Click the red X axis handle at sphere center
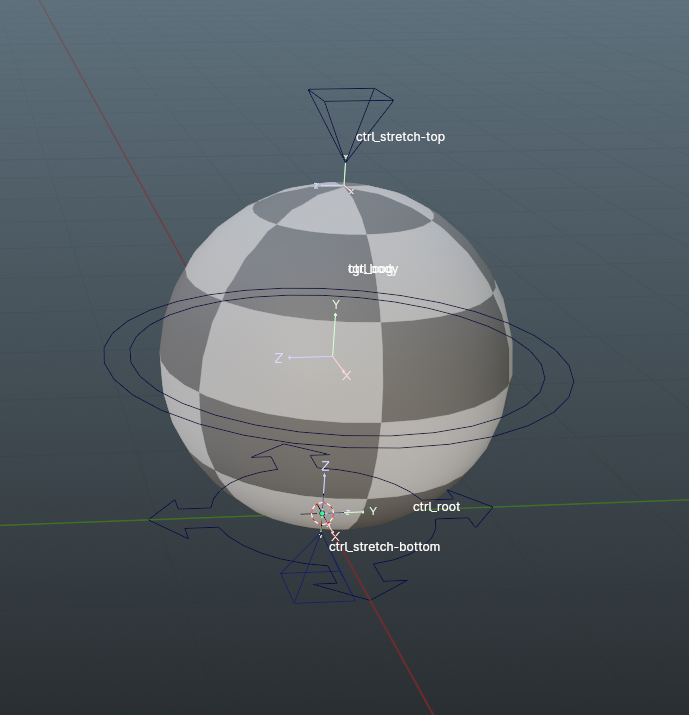 tap(345, 373)
